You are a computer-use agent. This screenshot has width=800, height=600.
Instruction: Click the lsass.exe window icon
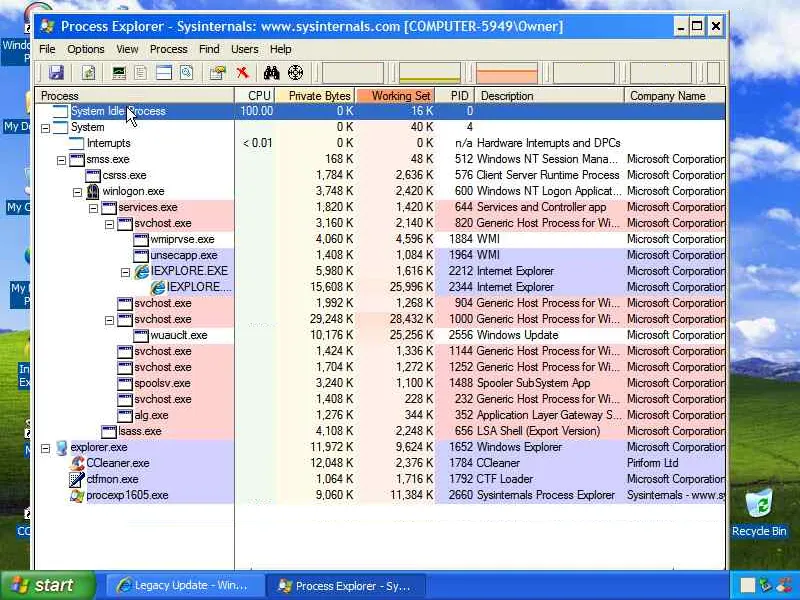tap(109, 432)
